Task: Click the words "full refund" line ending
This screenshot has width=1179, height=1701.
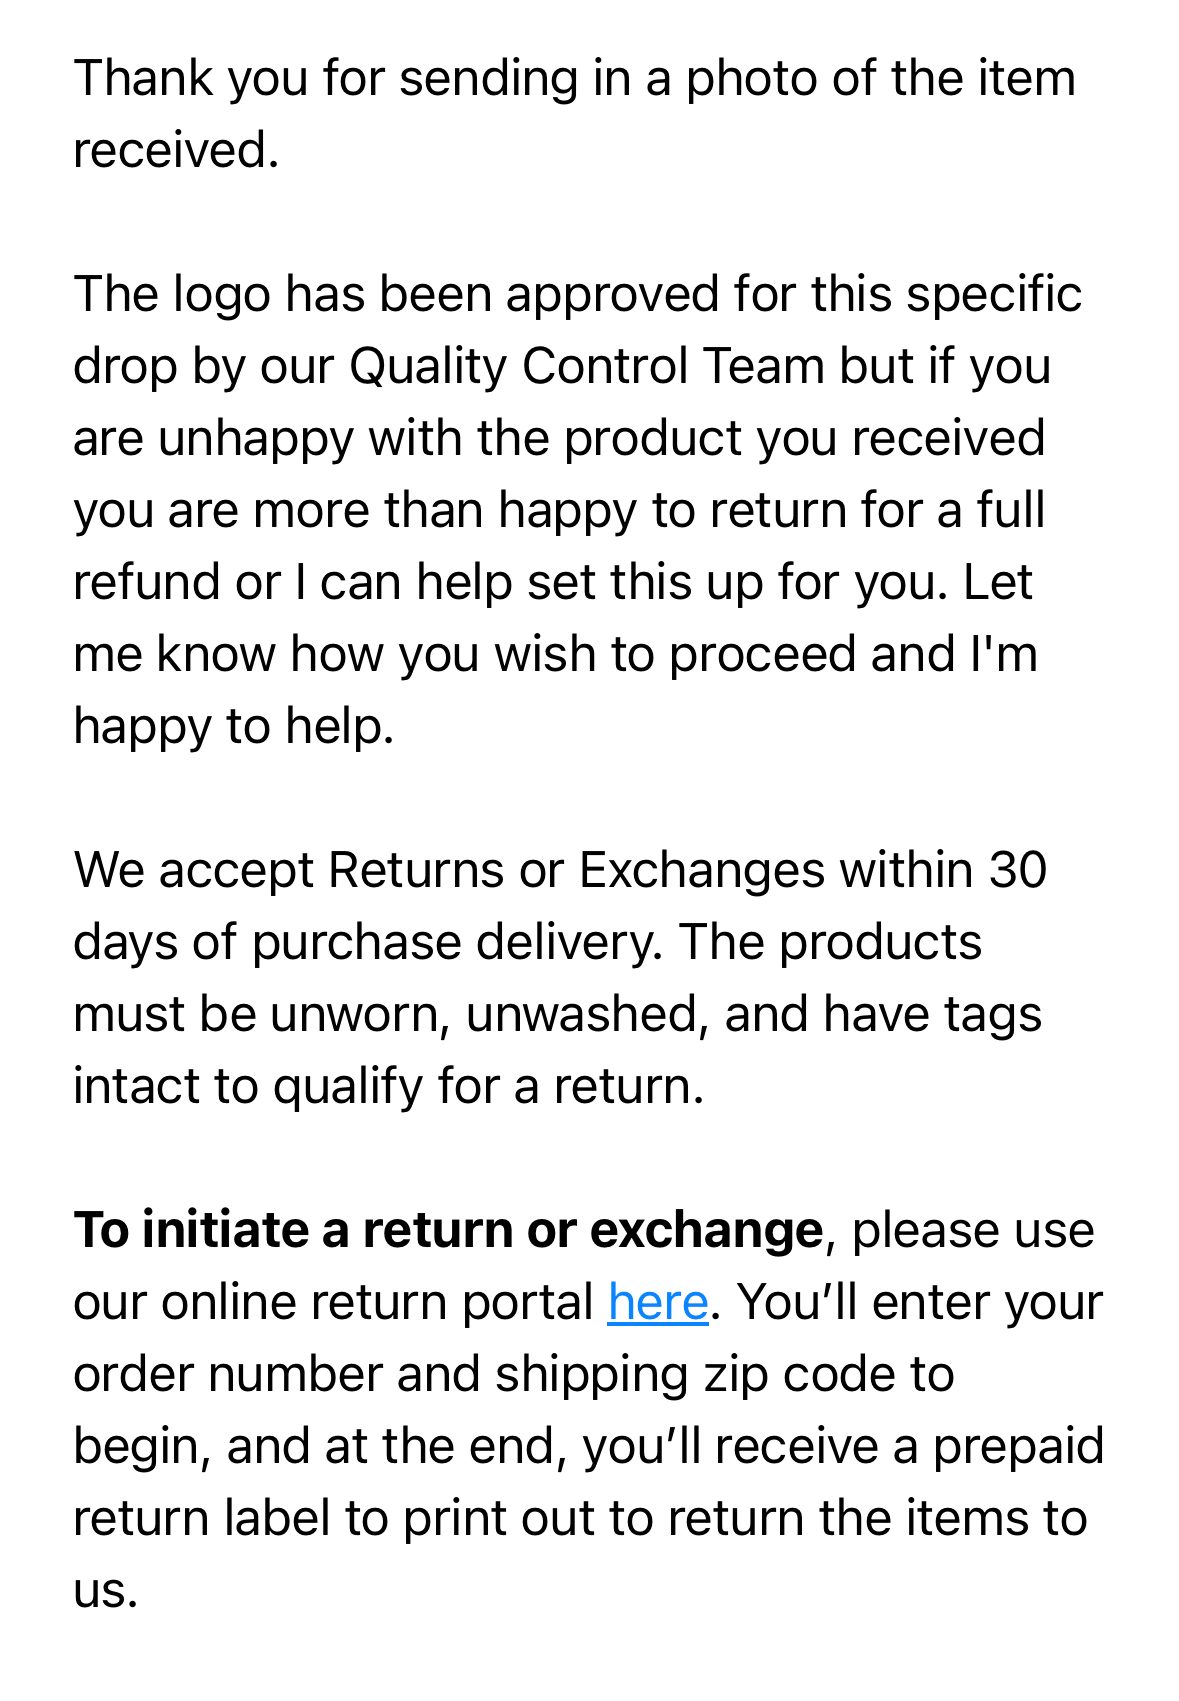Action: click(1010, 510)
